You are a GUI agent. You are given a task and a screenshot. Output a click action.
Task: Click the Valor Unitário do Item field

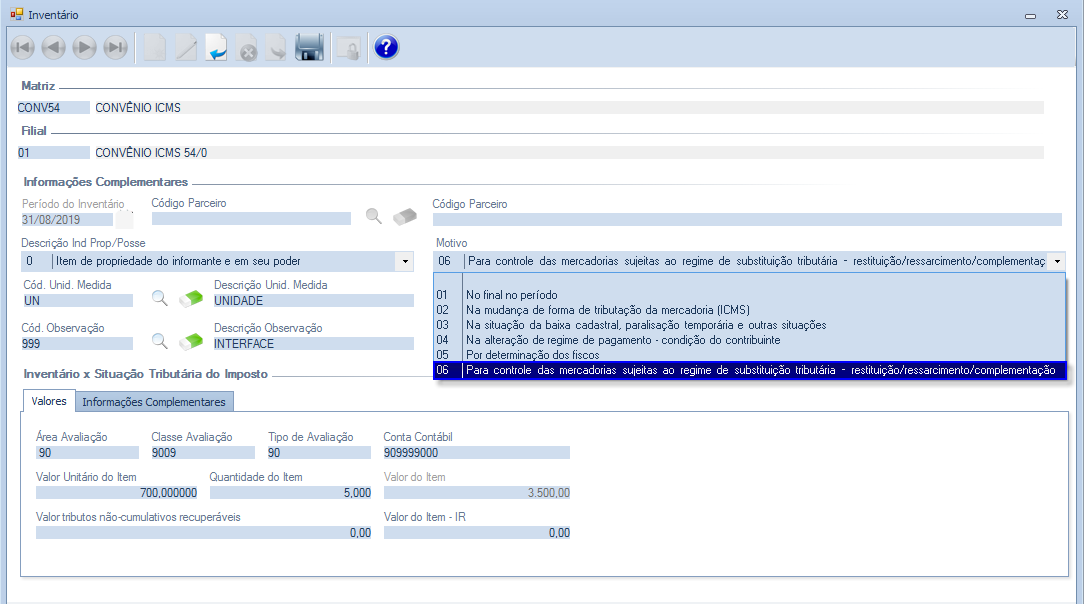point(118,492)
